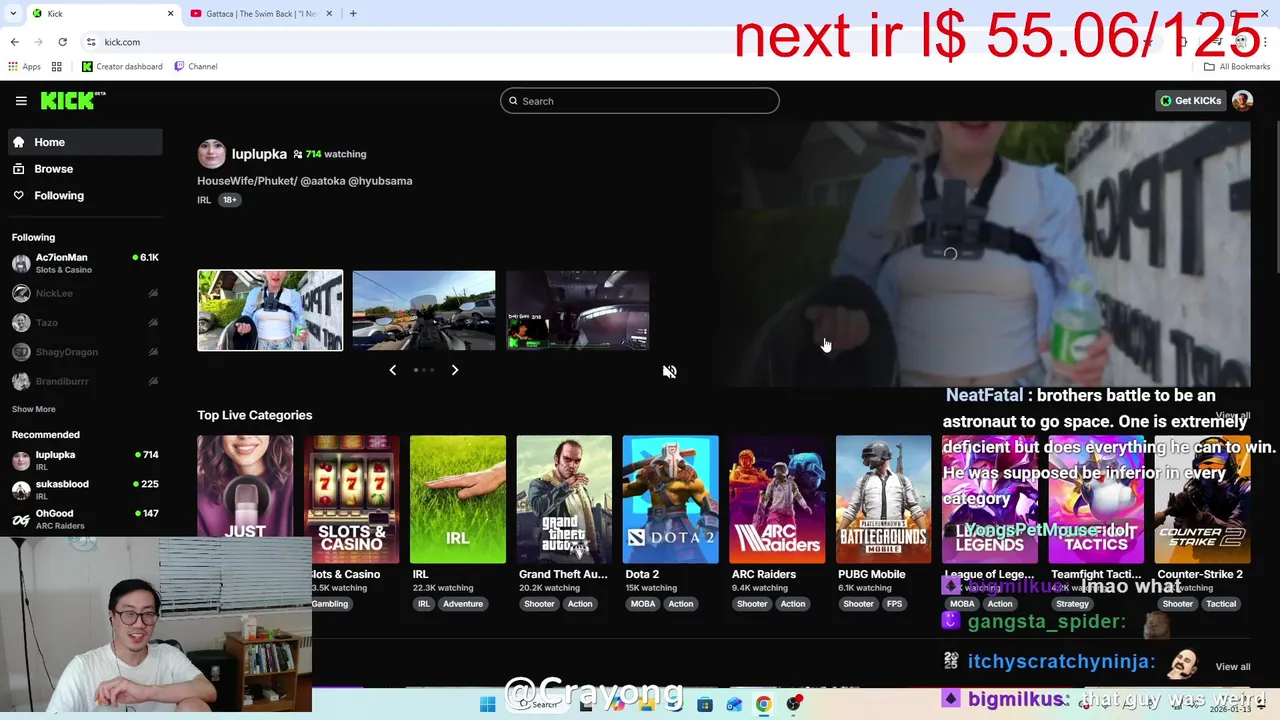Screen dimensions: 1280x720
Task: Click the MOBA tag under Dota 2
Action: tap(643, 604)
